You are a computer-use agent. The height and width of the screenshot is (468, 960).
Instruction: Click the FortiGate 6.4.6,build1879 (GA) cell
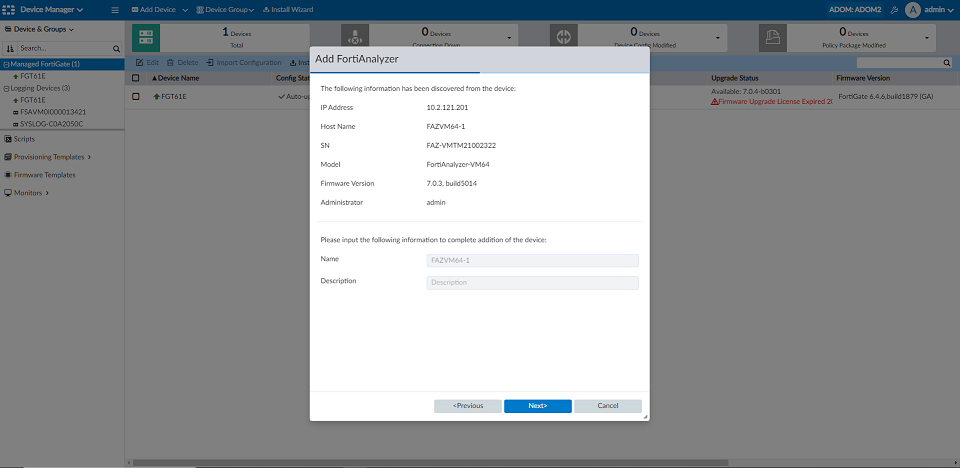(x=885, y=97)
